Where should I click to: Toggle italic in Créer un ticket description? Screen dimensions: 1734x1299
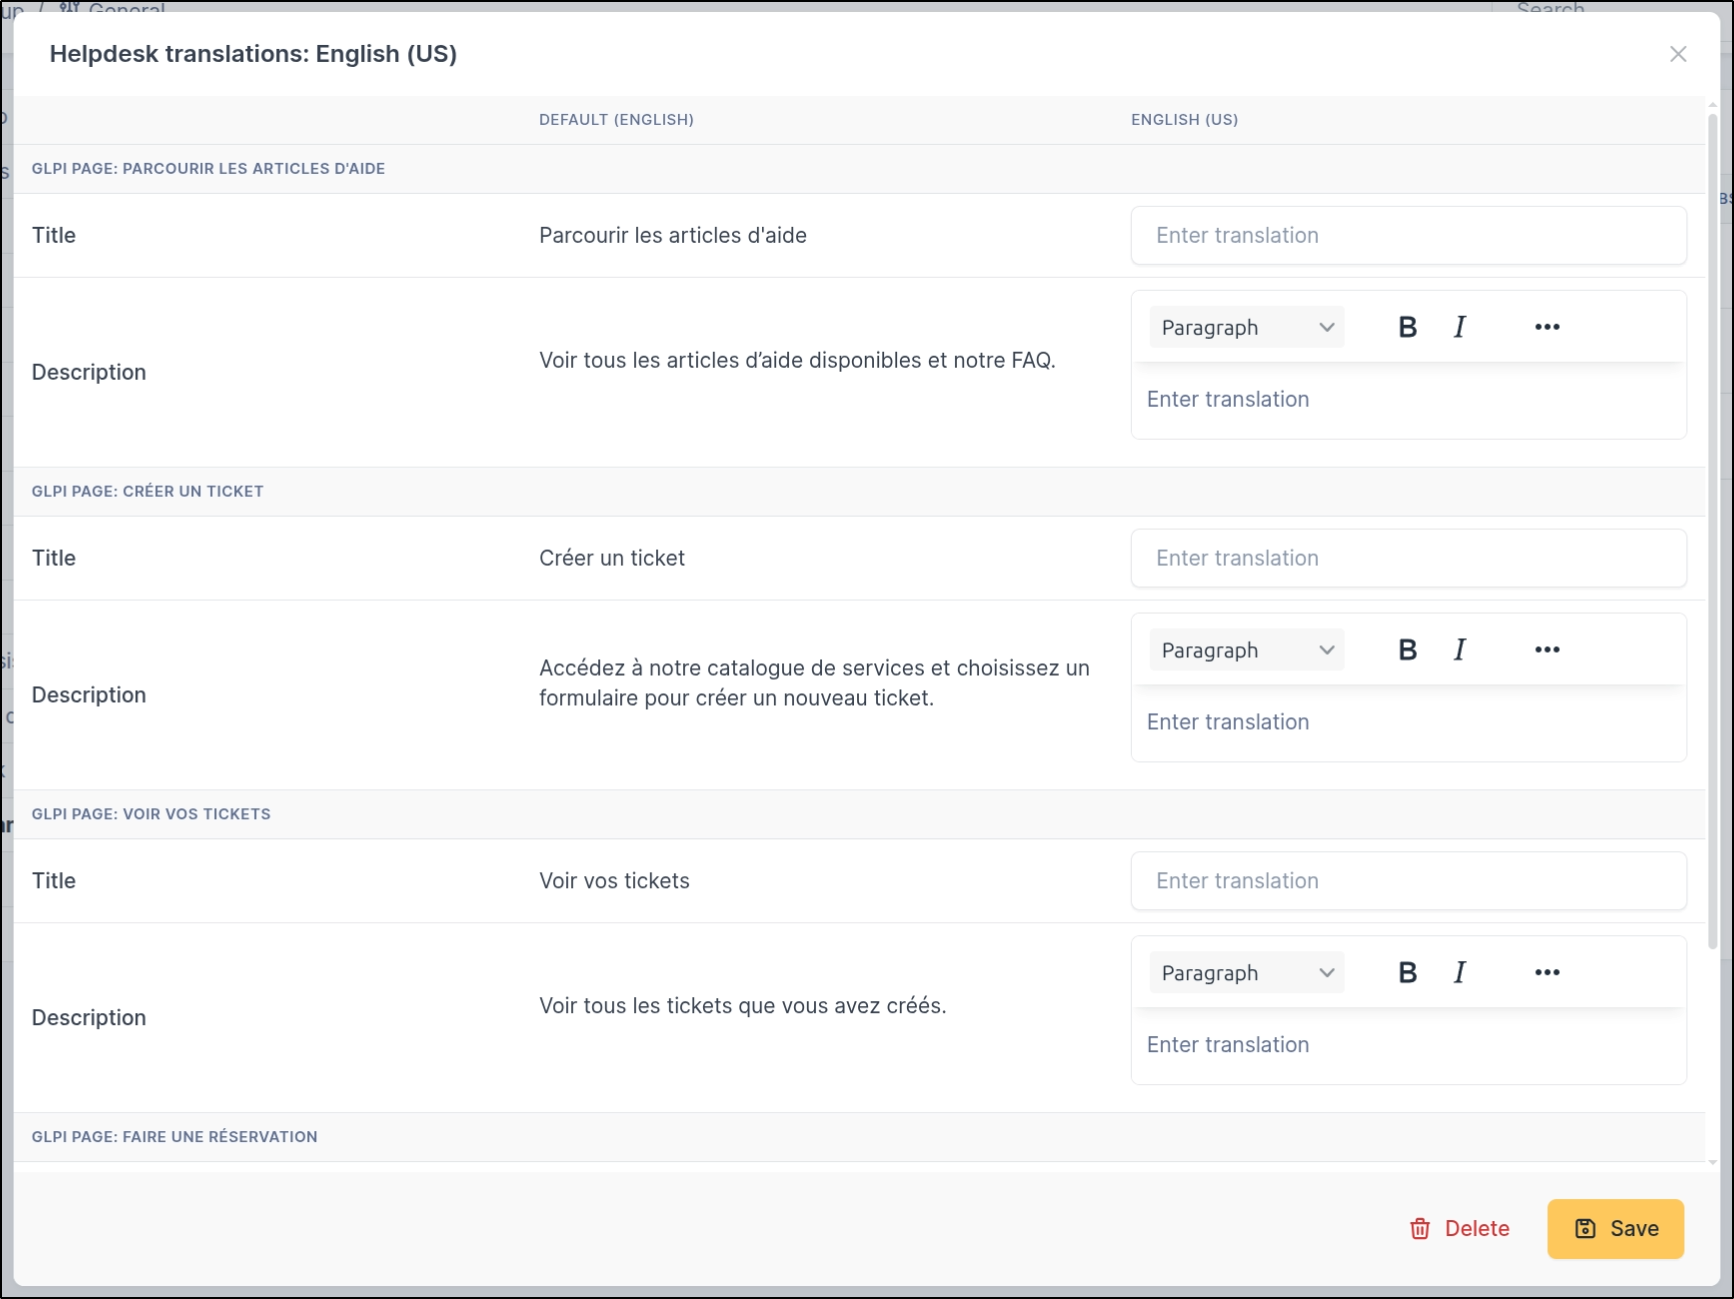pyautogui.click(x=1459, y=650)
